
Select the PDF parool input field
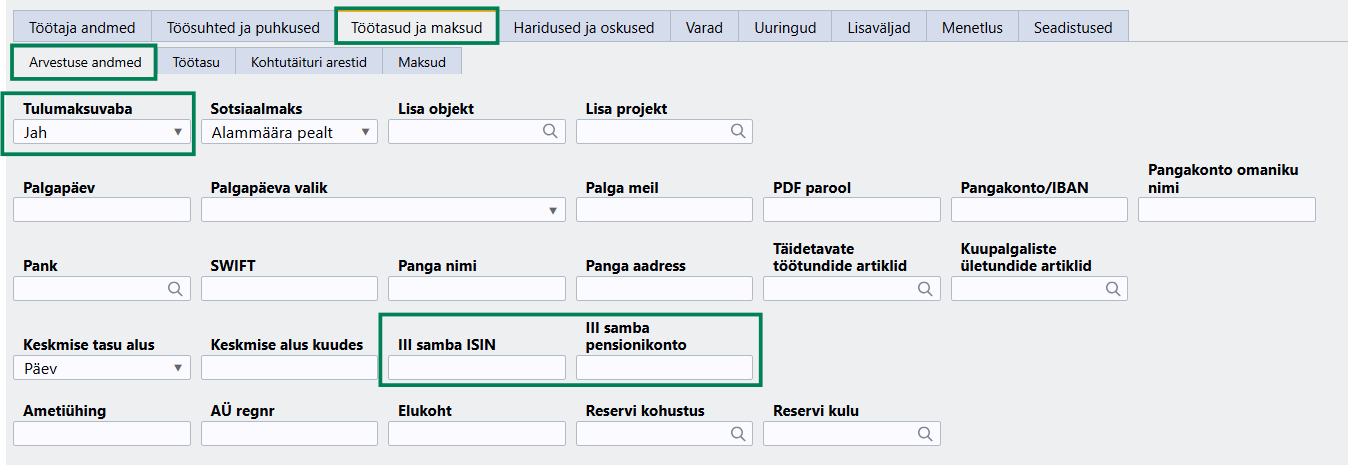[x=852, y=210]
